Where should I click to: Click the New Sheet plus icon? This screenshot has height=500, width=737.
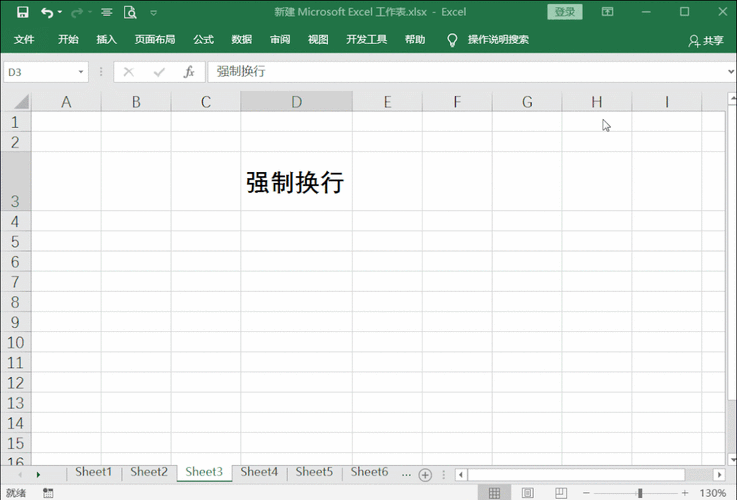(x=425, y=475)
